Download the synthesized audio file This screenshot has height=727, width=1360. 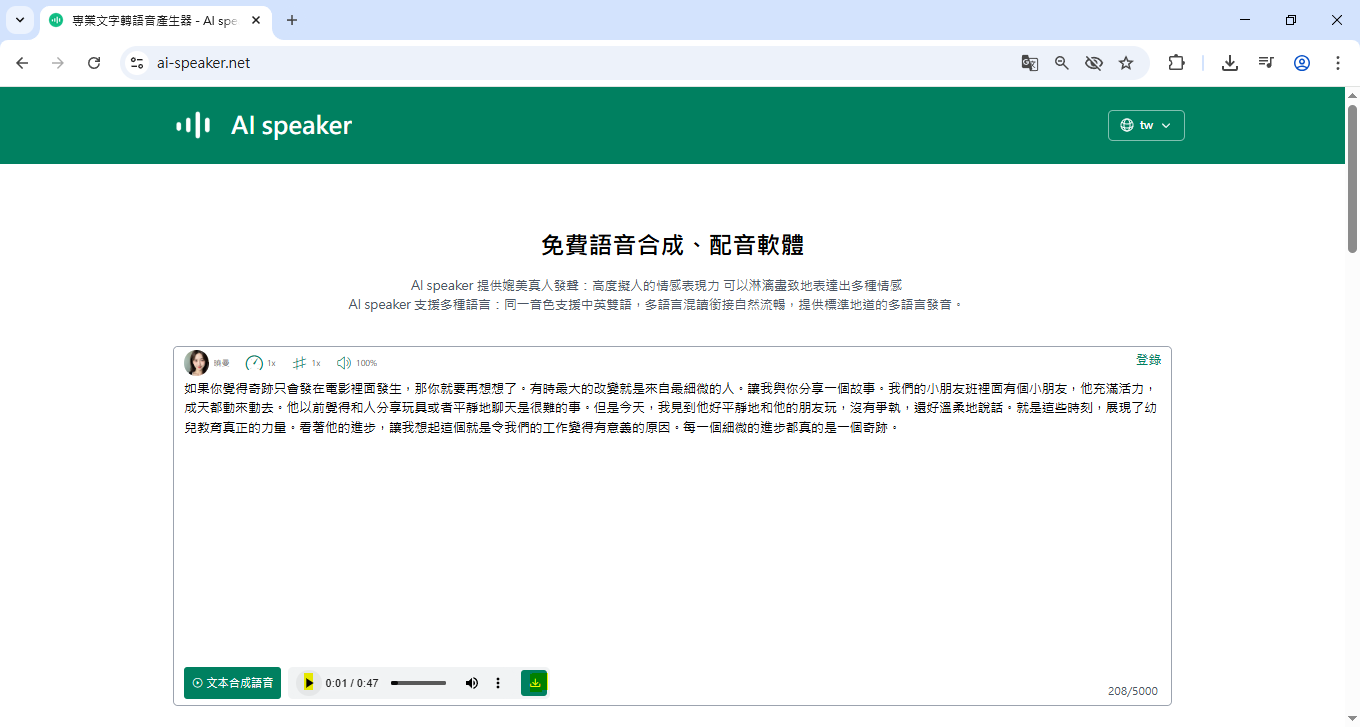click(x=534, y=683)
